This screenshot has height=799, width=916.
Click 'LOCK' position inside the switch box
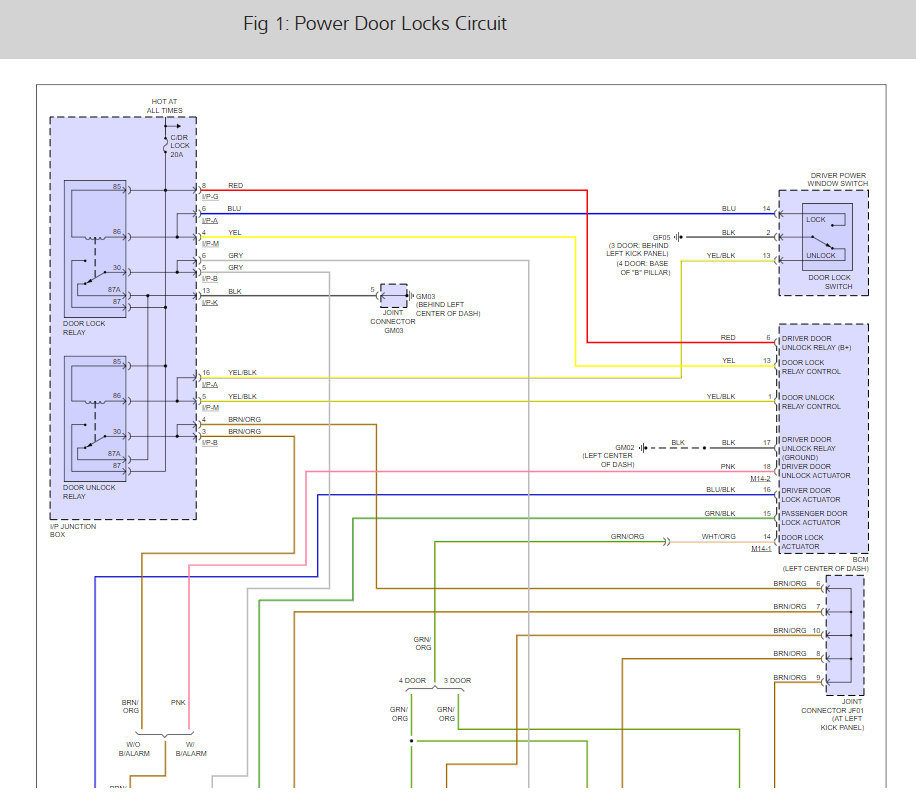[816, 220]
